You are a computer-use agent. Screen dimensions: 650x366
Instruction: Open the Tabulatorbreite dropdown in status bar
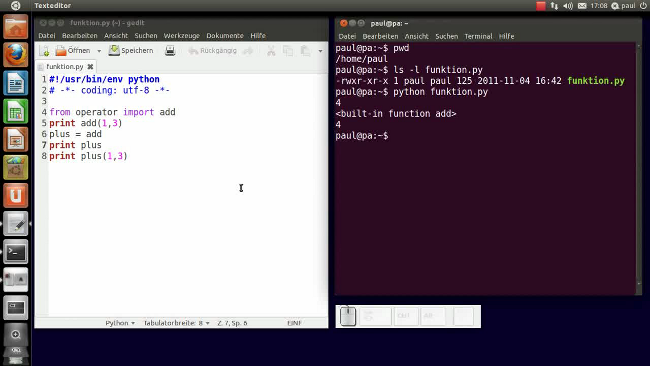tap(176, 323)
